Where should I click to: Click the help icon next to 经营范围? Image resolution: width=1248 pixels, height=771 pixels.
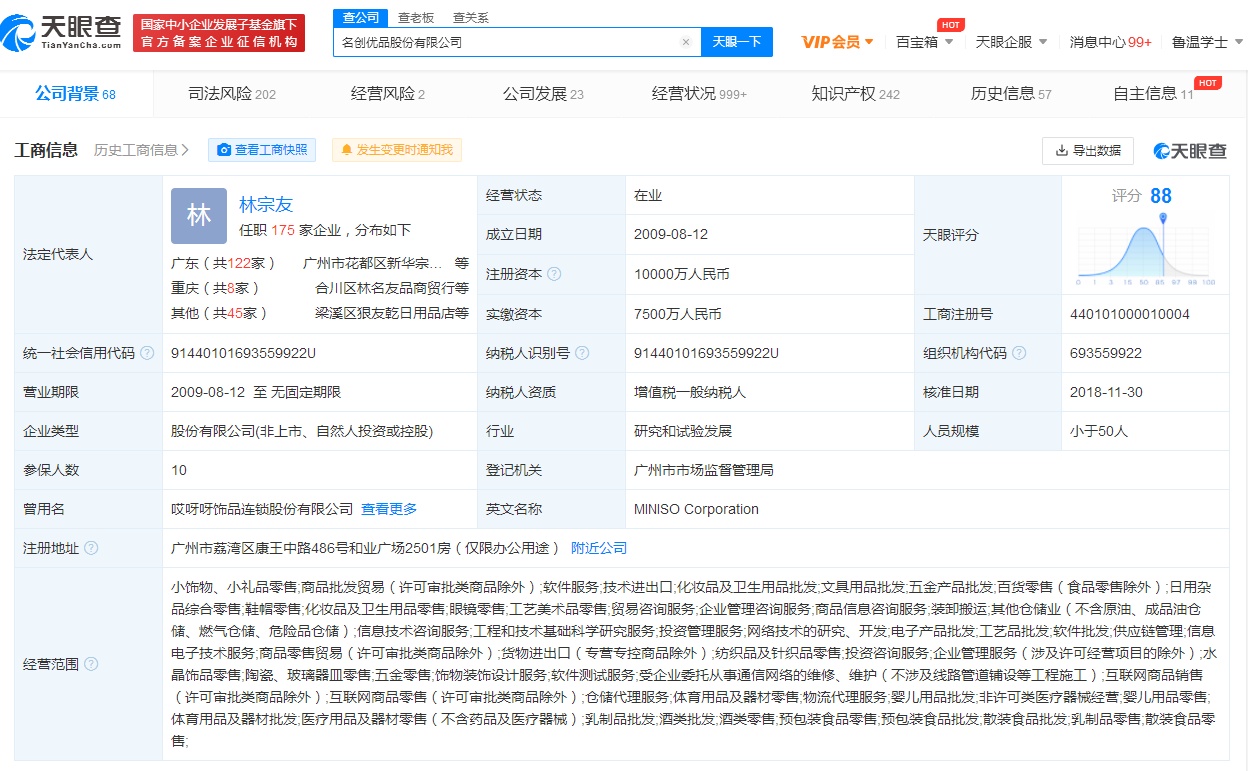pyautogui.click(x=91, y=664)
